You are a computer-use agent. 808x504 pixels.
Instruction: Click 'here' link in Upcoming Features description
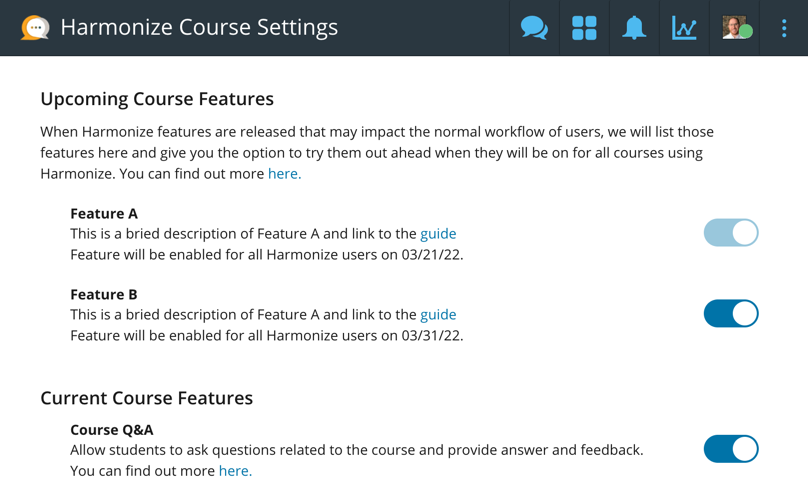coord(284,174)
